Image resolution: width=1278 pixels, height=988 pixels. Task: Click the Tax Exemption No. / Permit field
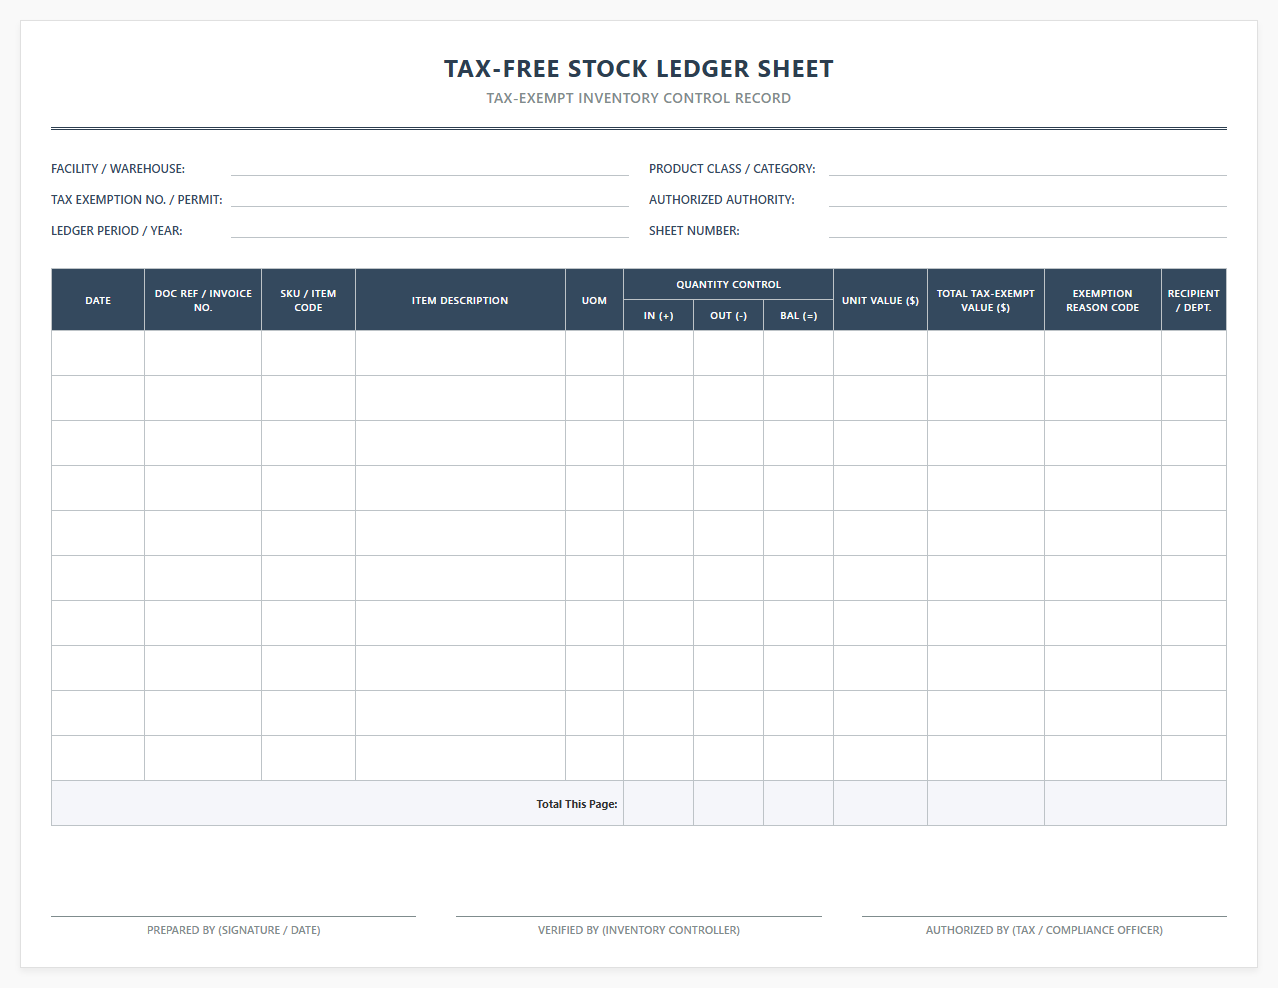[430, 199]
